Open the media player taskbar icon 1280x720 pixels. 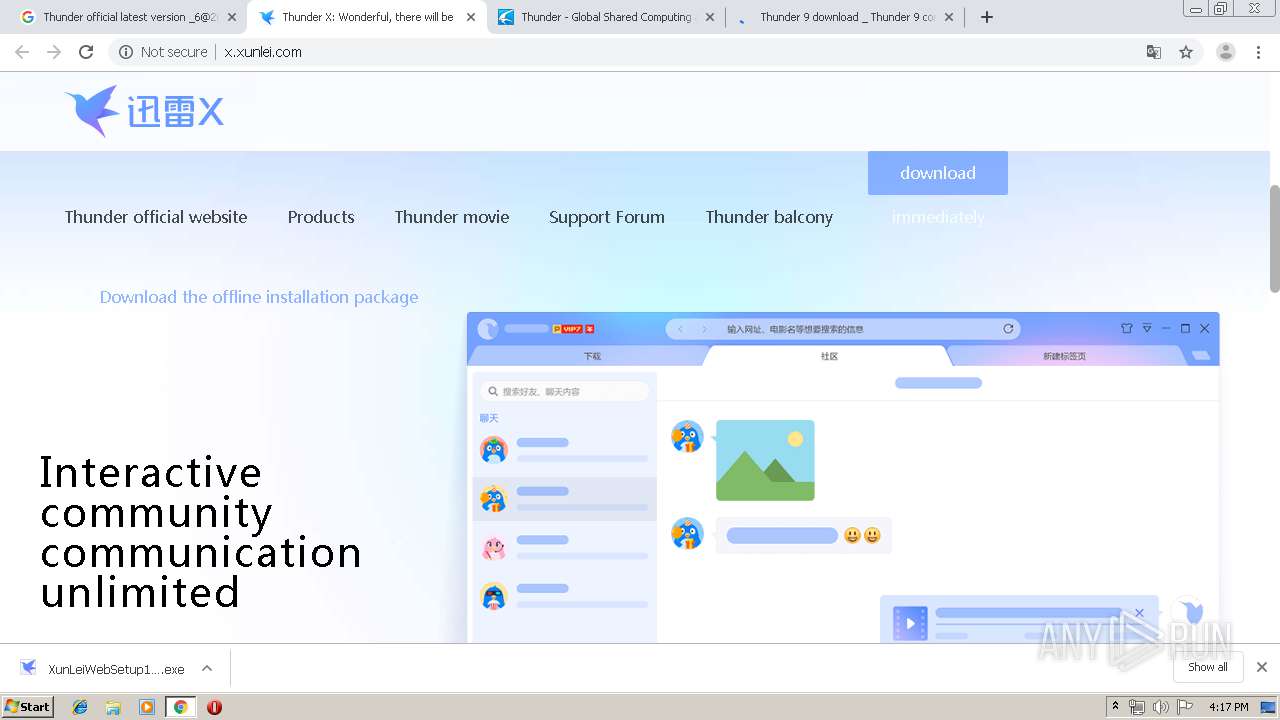click(x=147, y=707)
